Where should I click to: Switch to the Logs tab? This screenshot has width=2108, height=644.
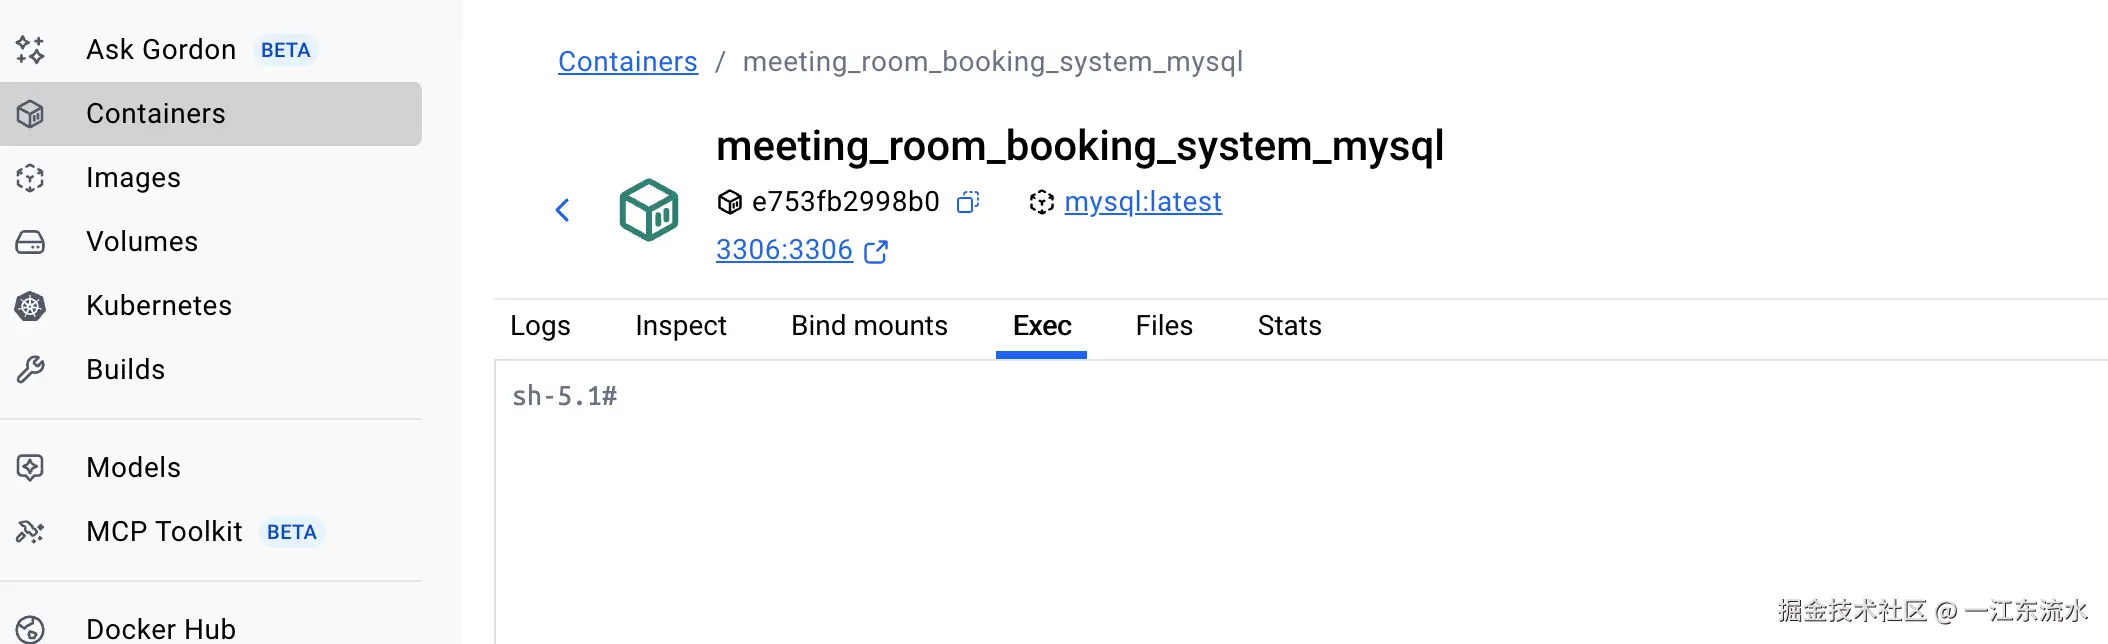pos(540,326)
